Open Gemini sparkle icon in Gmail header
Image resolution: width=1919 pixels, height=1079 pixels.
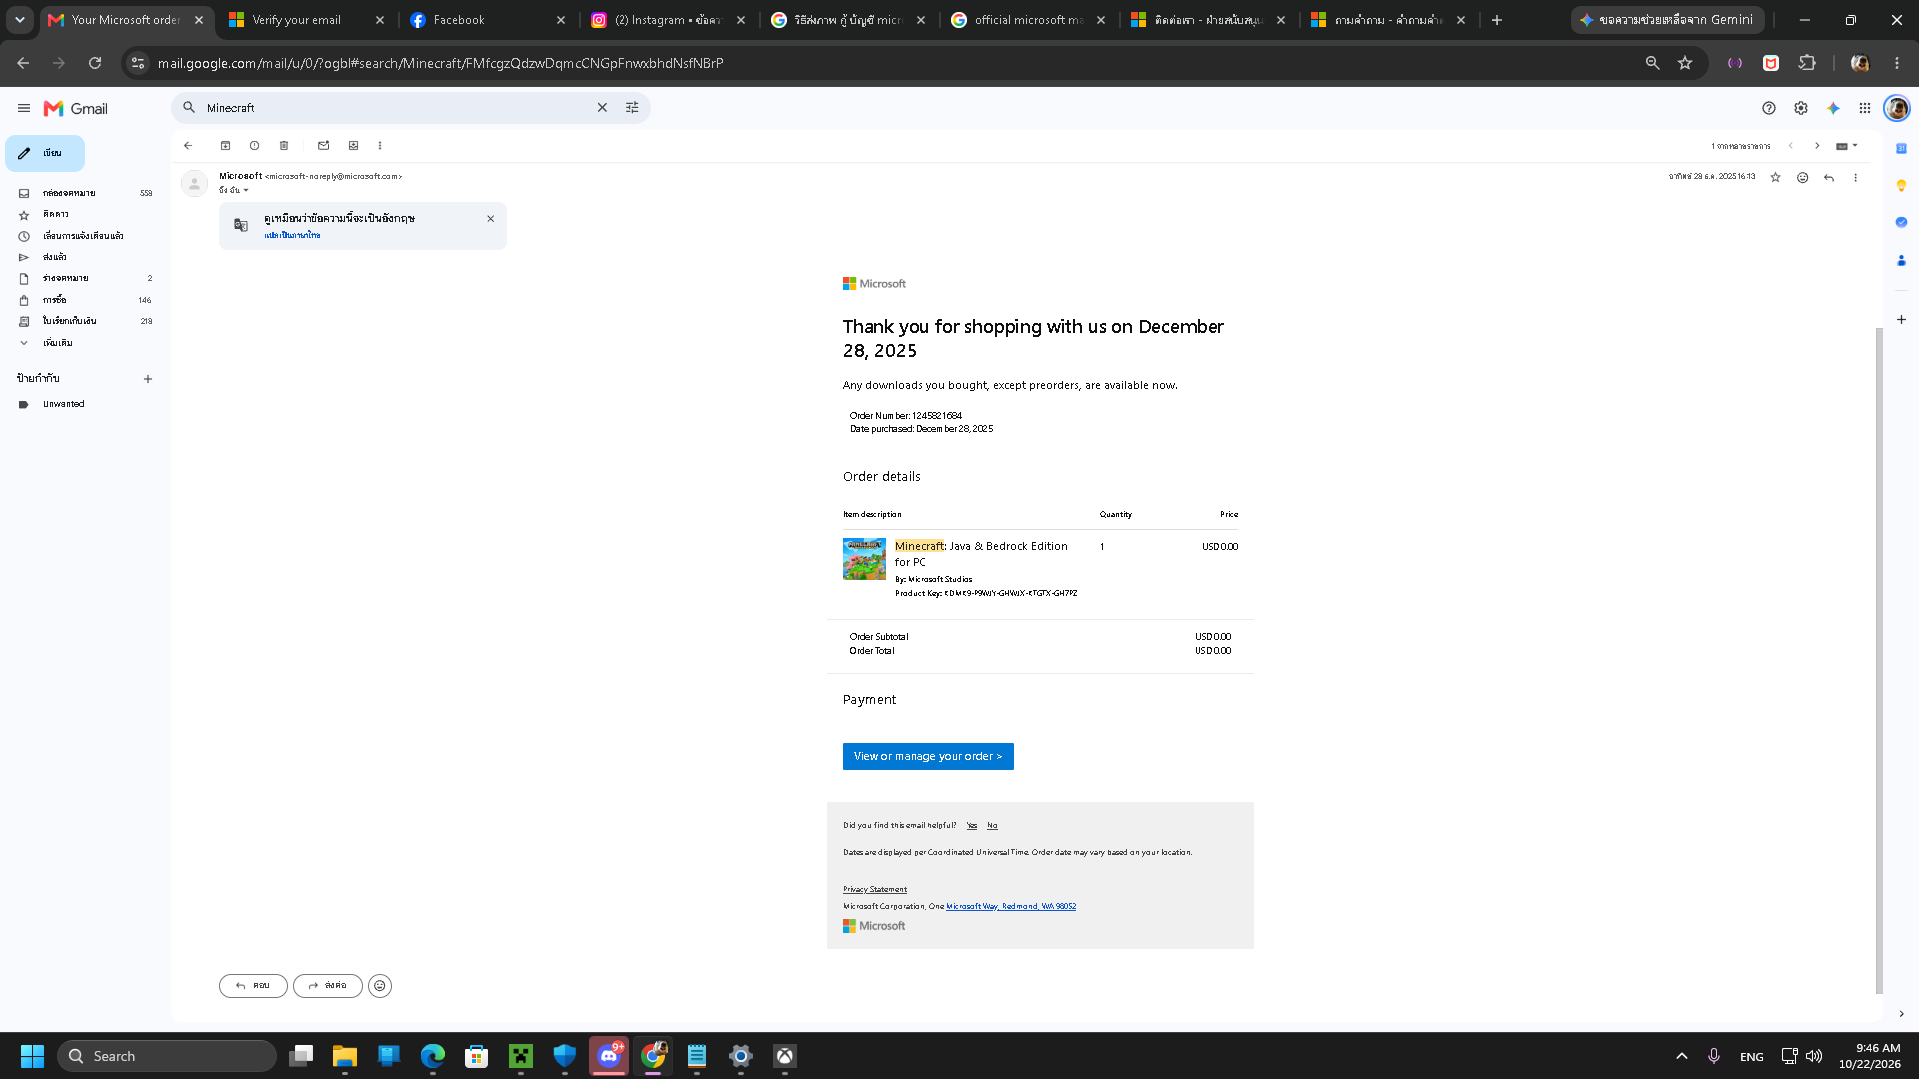1833,108
